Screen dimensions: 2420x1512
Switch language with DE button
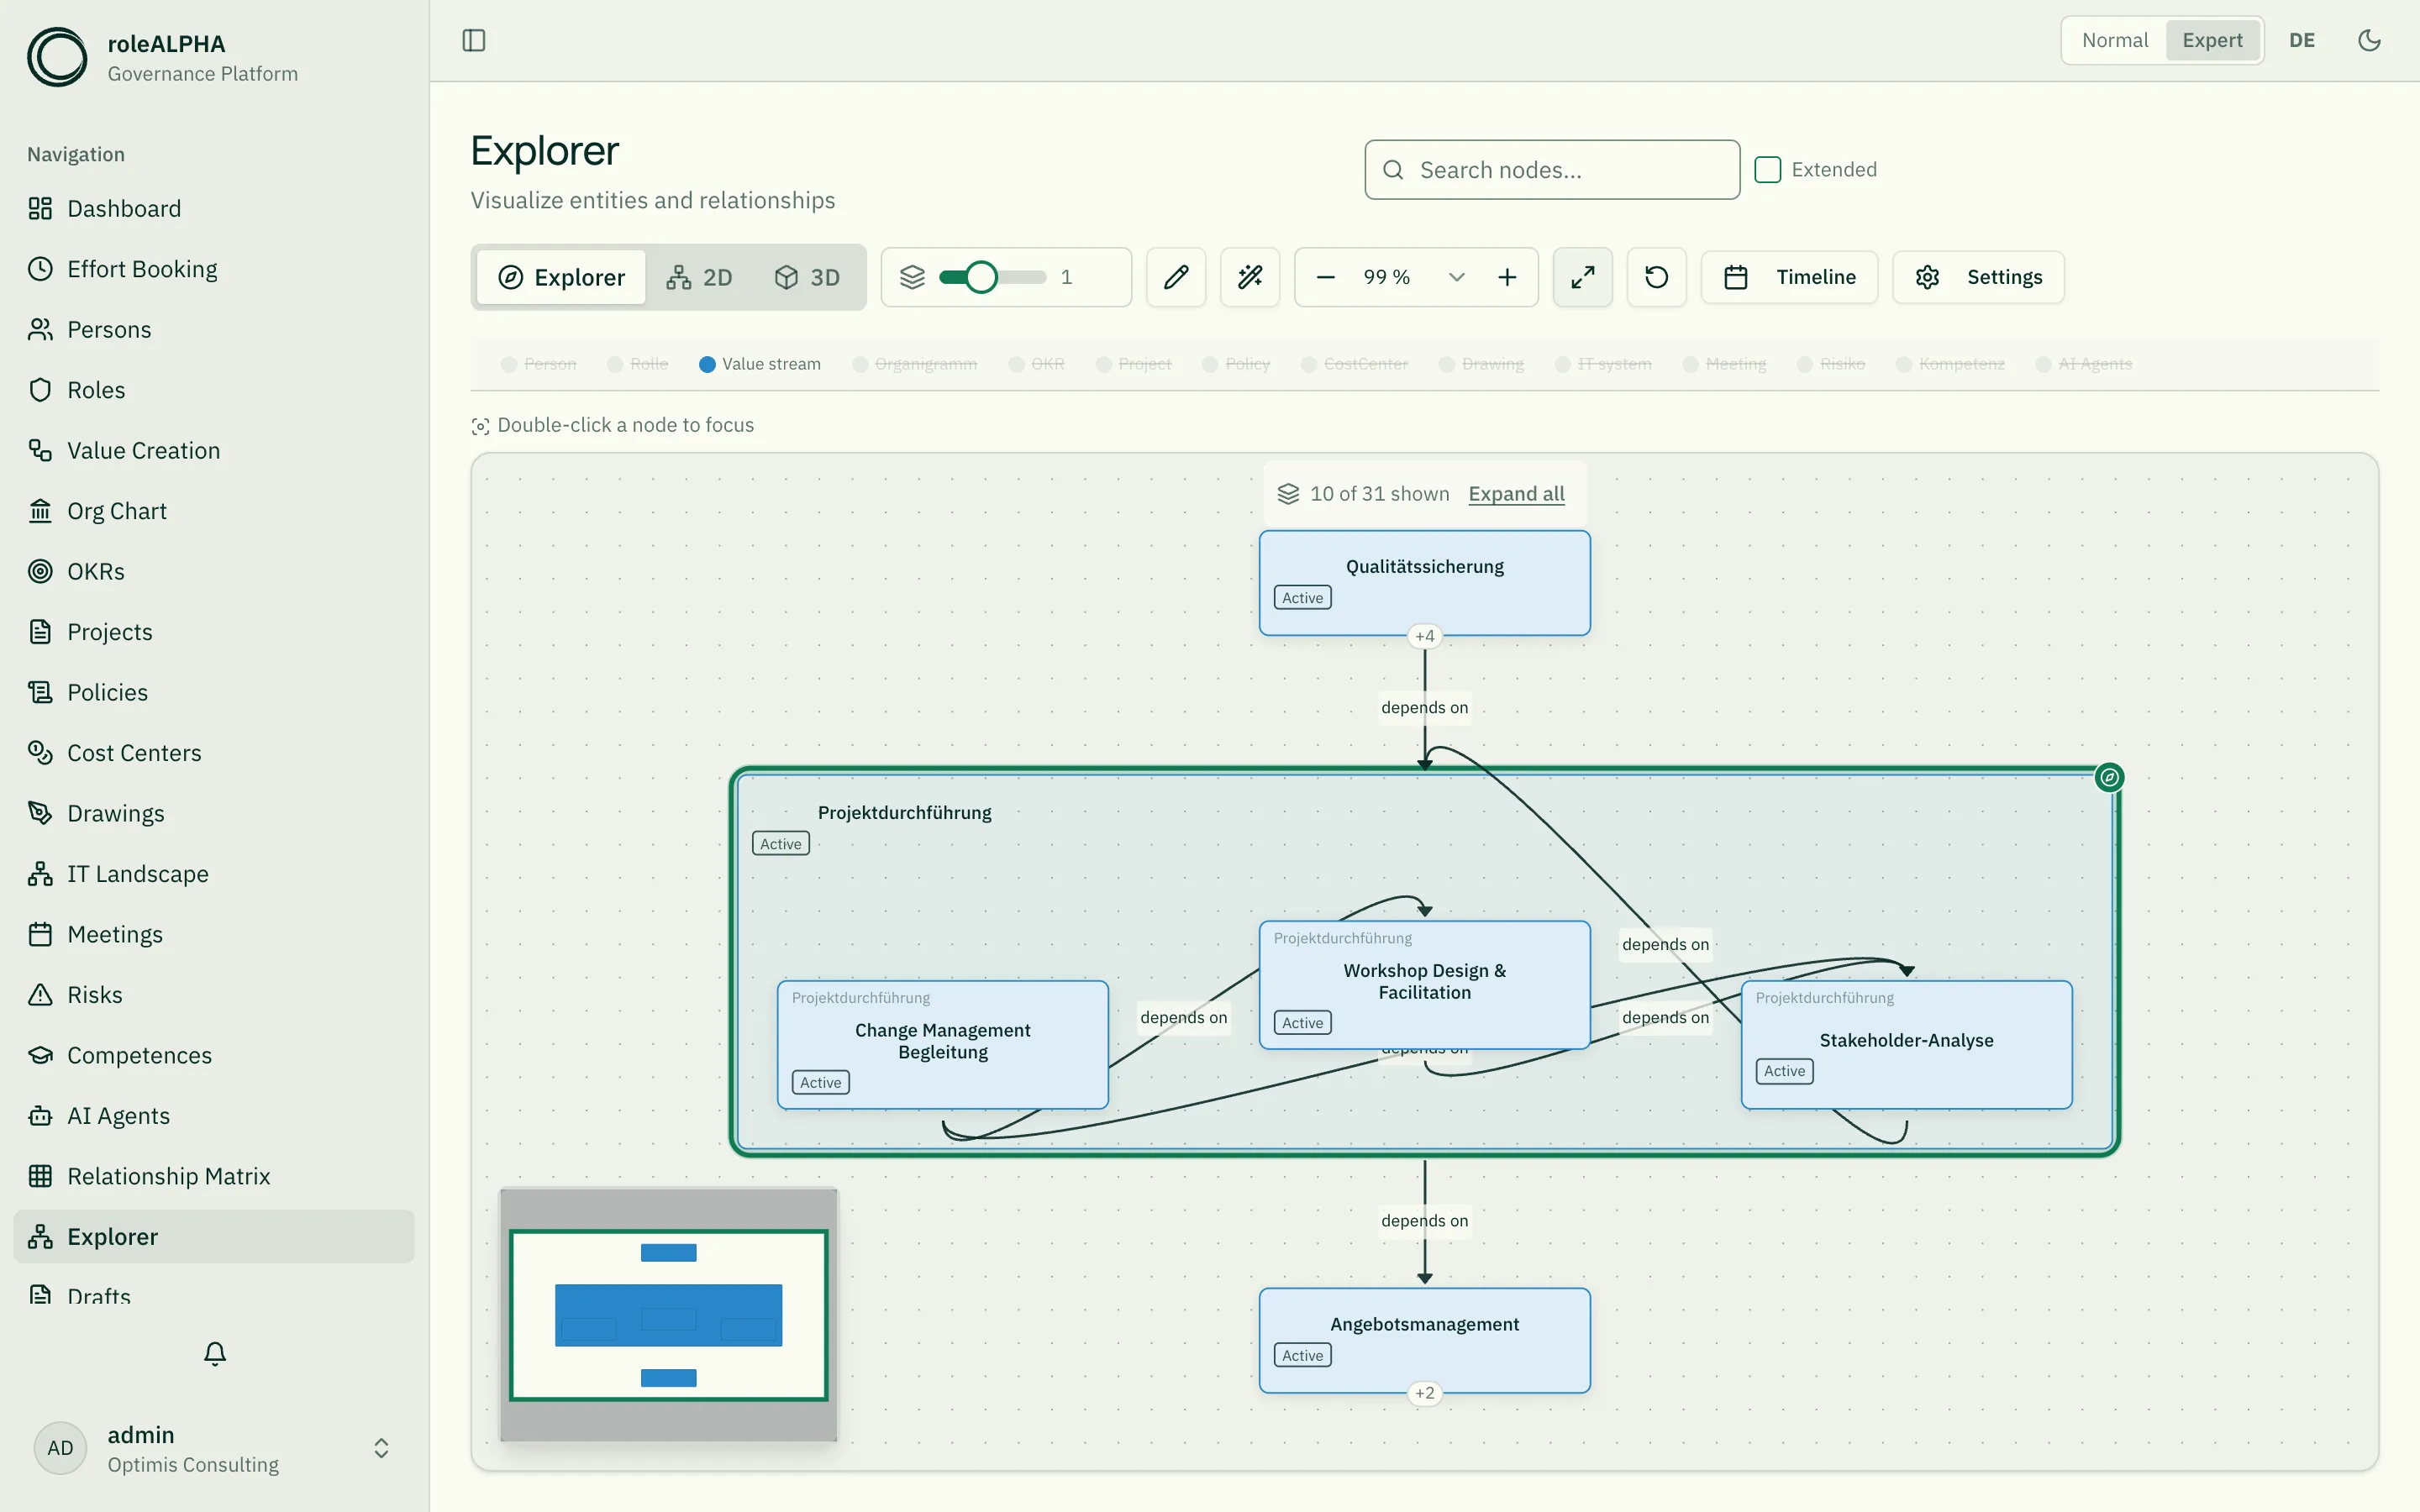2302,40
